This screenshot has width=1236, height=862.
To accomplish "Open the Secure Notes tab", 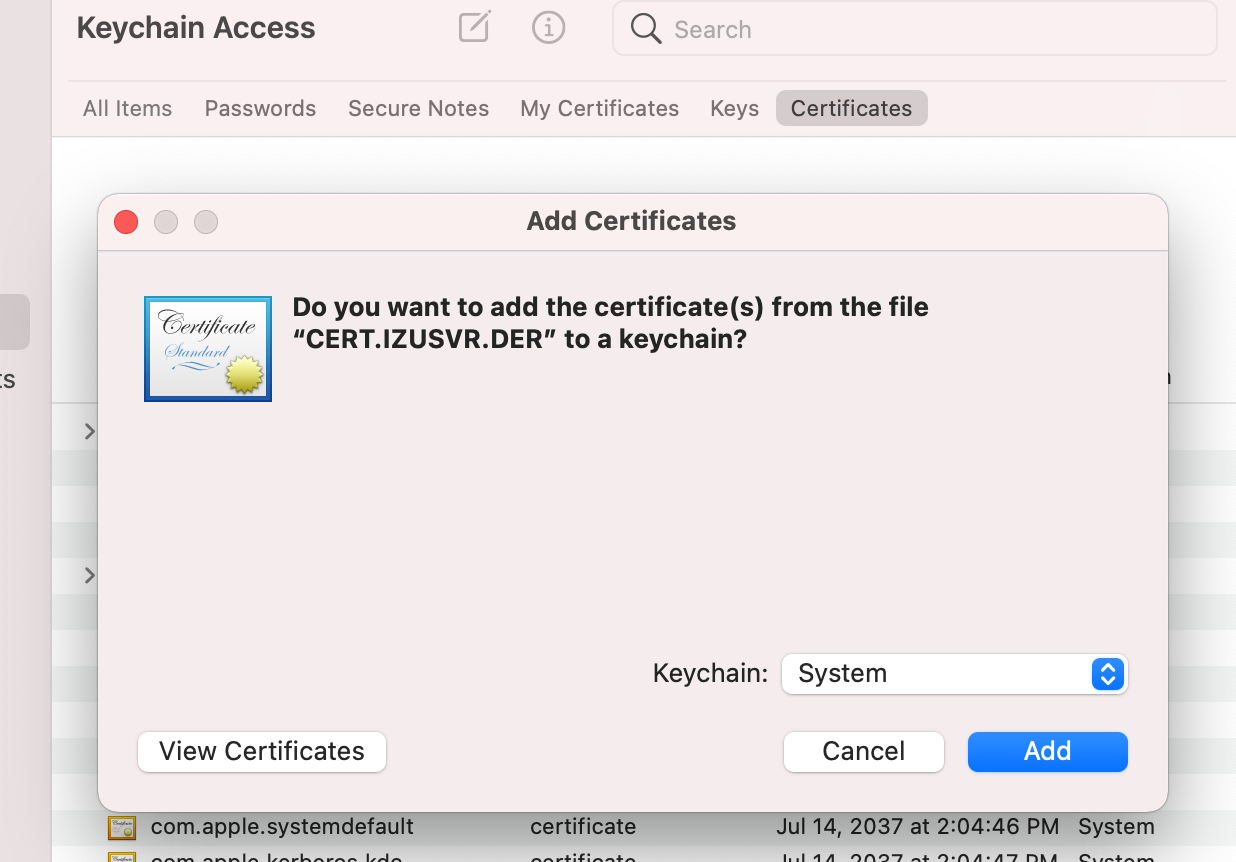I will tap(418, 108).
